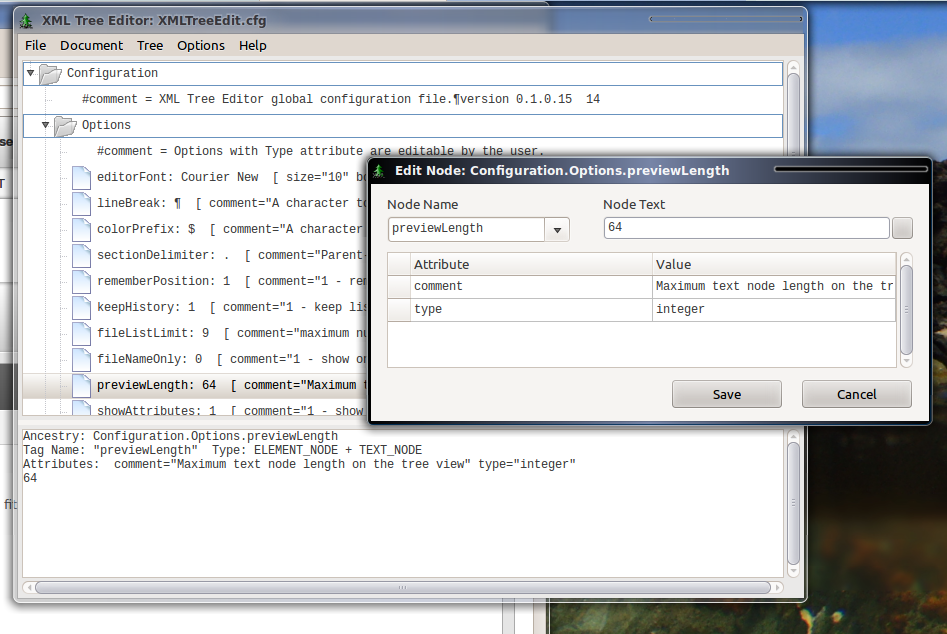Click the Node Text input field
The width and height of the screenshot is (947, 634).
coord(746,228)
